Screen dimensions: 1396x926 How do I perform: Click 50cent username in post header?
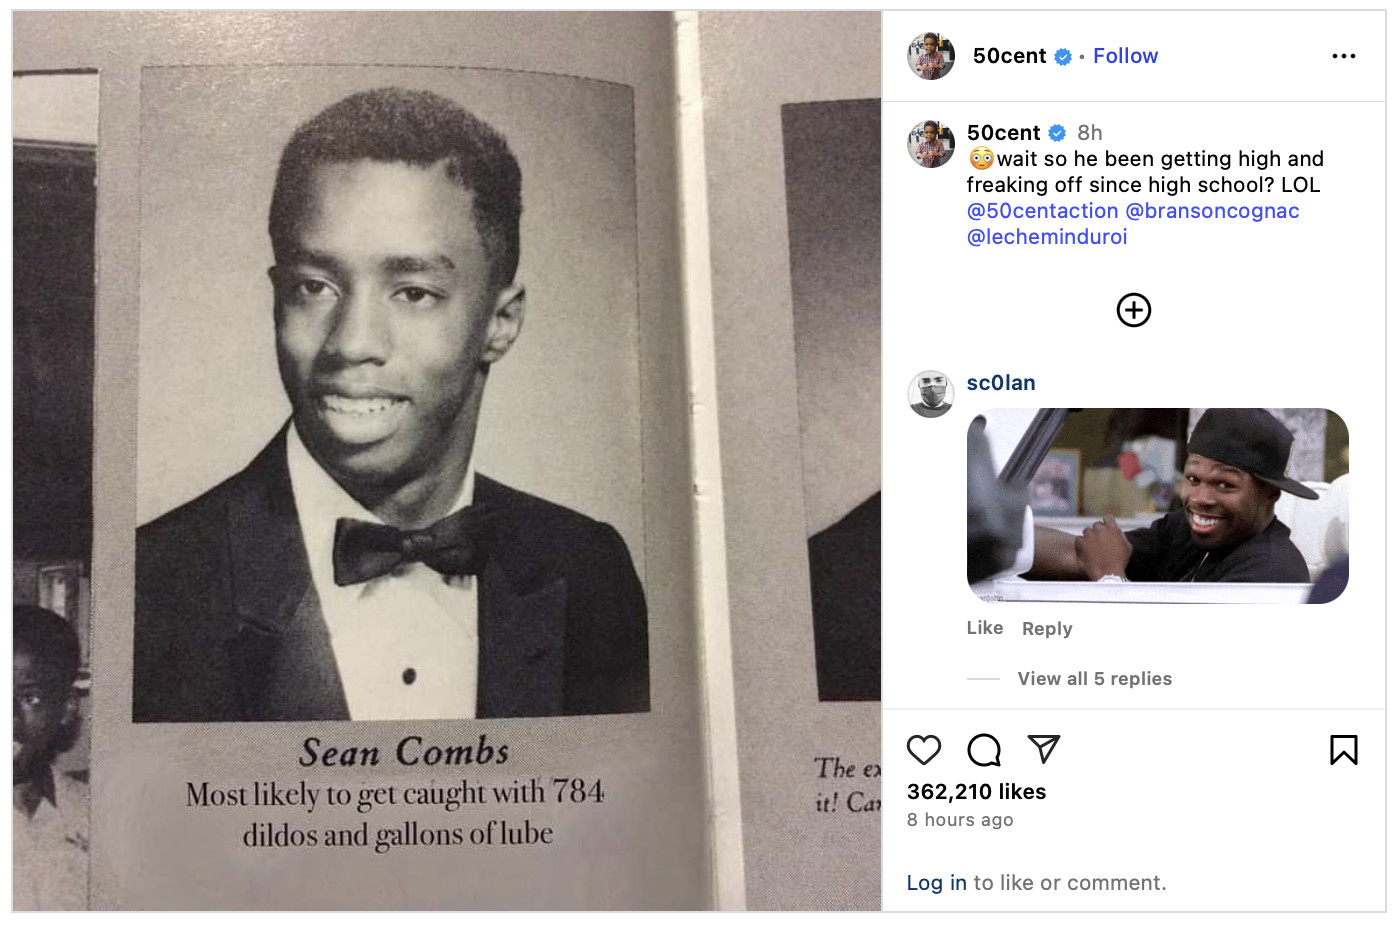tap(1009, 56)
